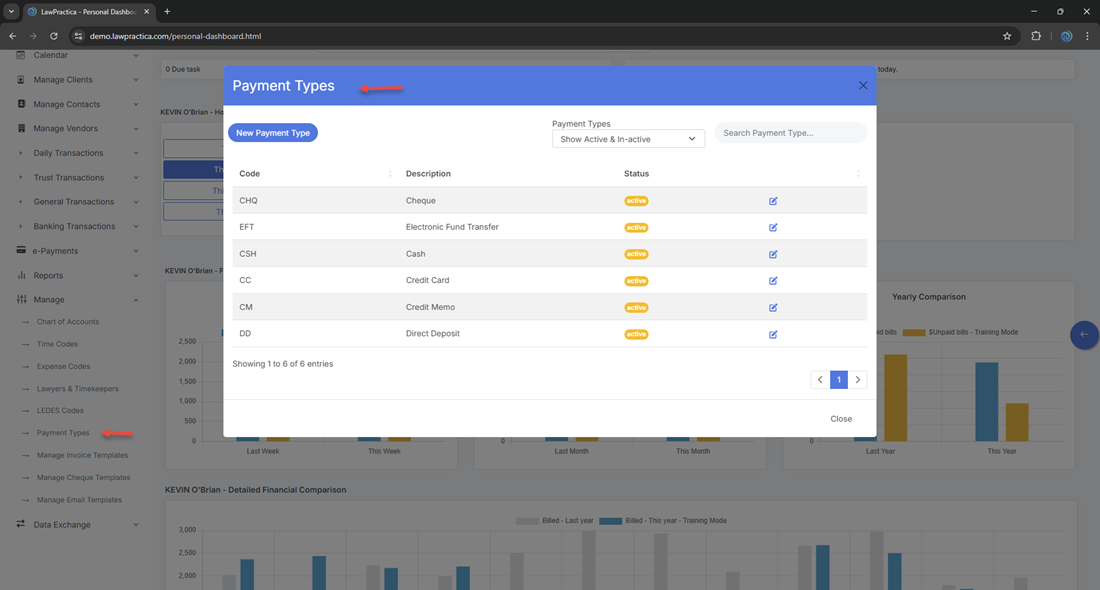Click the Search Payment Type field
1100x590 pixels.
point(790,133)
